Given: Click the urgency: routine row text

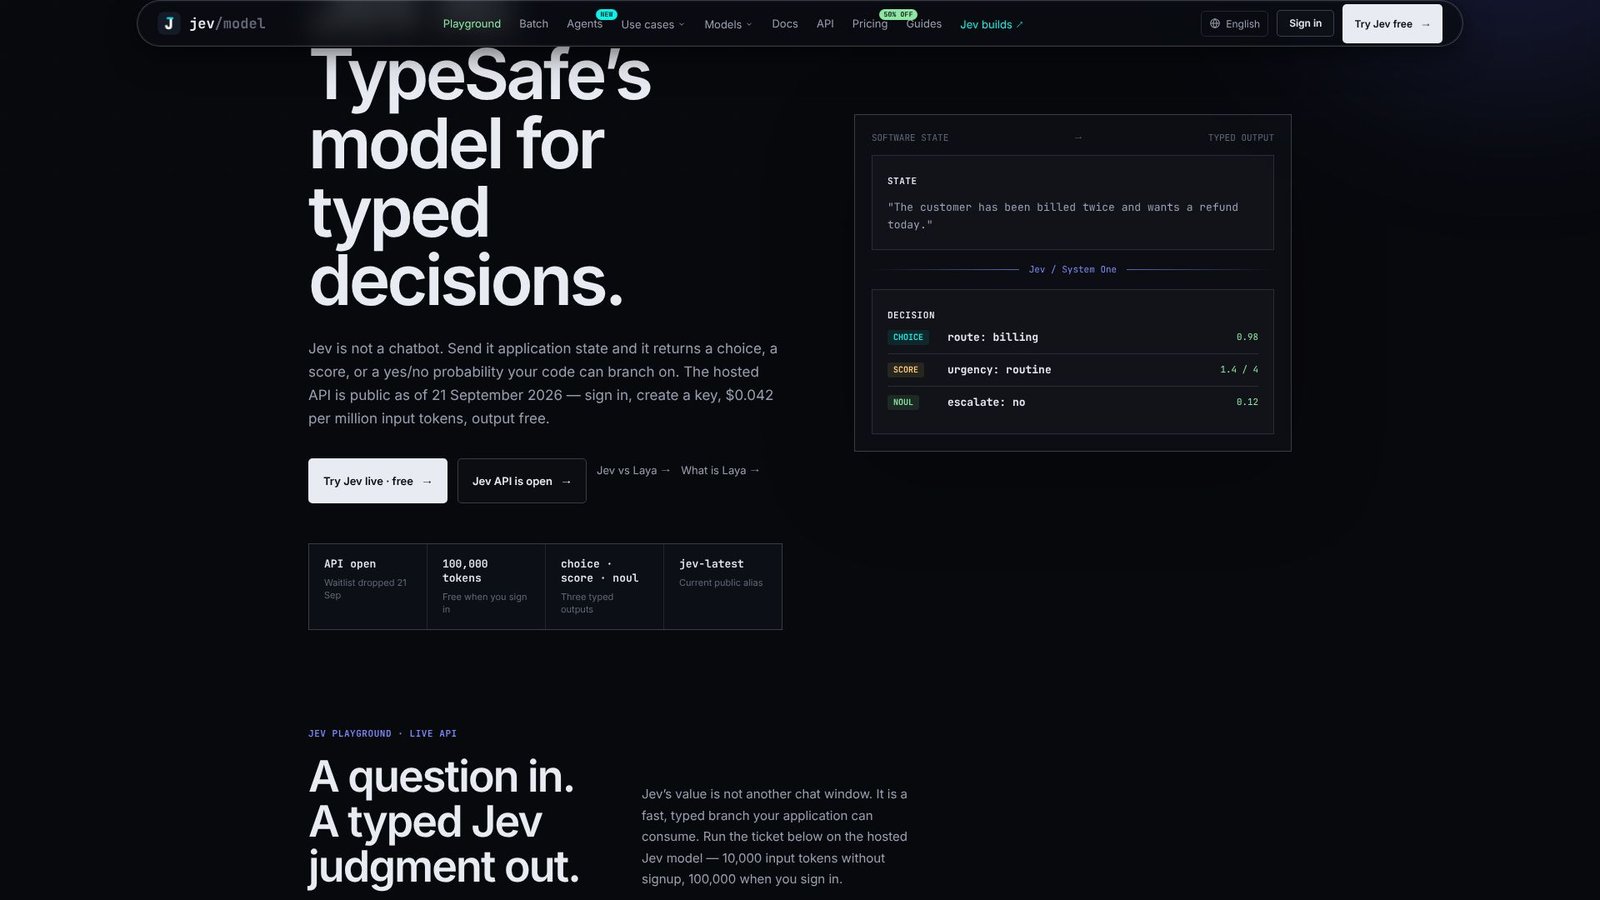Looking at the screenshot, I should click(x=999, y=370).
